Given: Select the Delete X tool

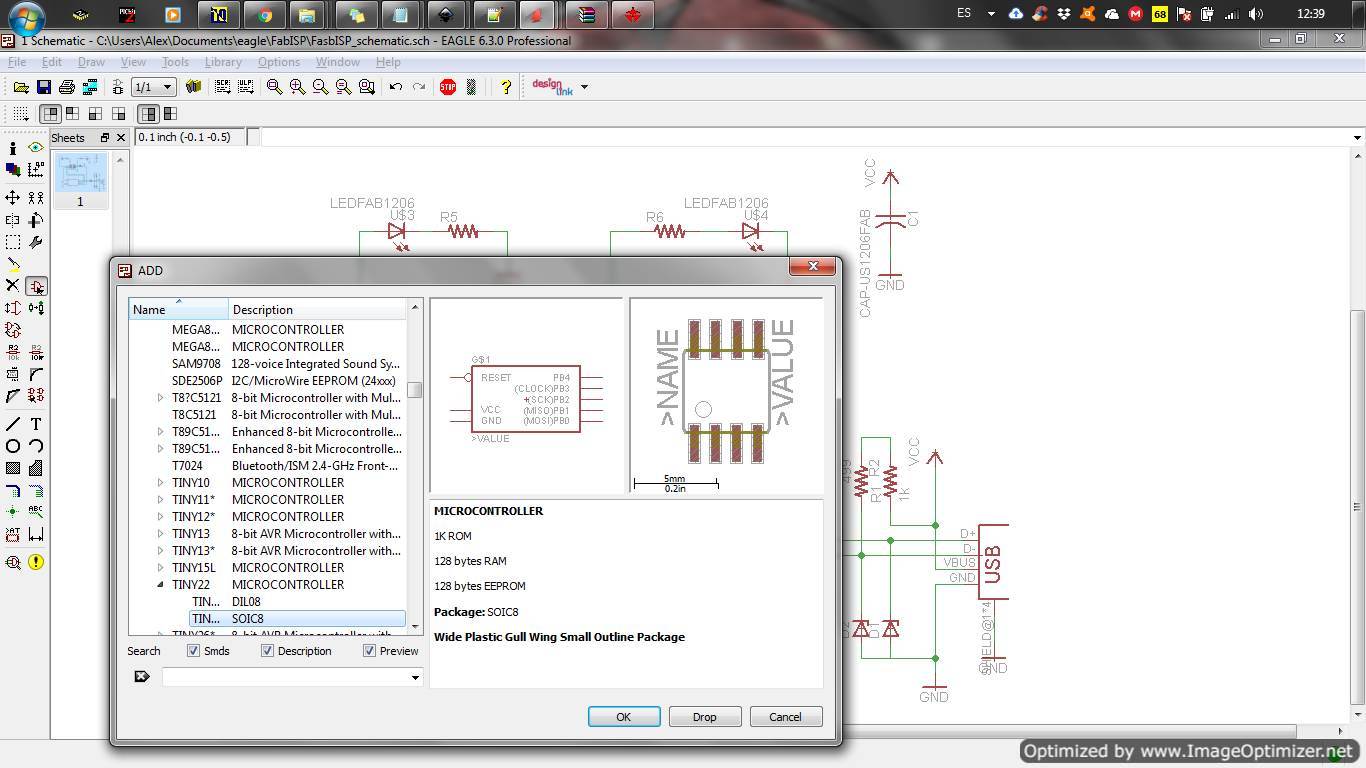Looking at the screenshot, I should pyautogui.click(x=13, y=286).
